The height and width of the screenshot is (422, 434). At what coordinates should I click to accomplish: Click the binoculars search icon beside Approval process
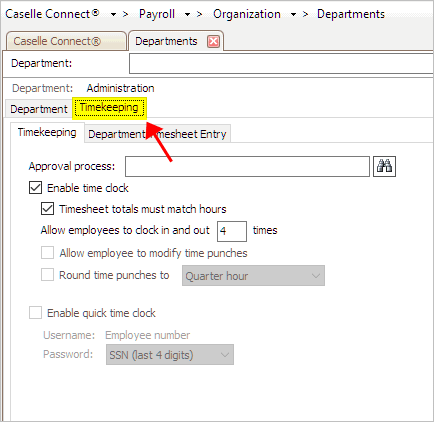pos(384,166)
